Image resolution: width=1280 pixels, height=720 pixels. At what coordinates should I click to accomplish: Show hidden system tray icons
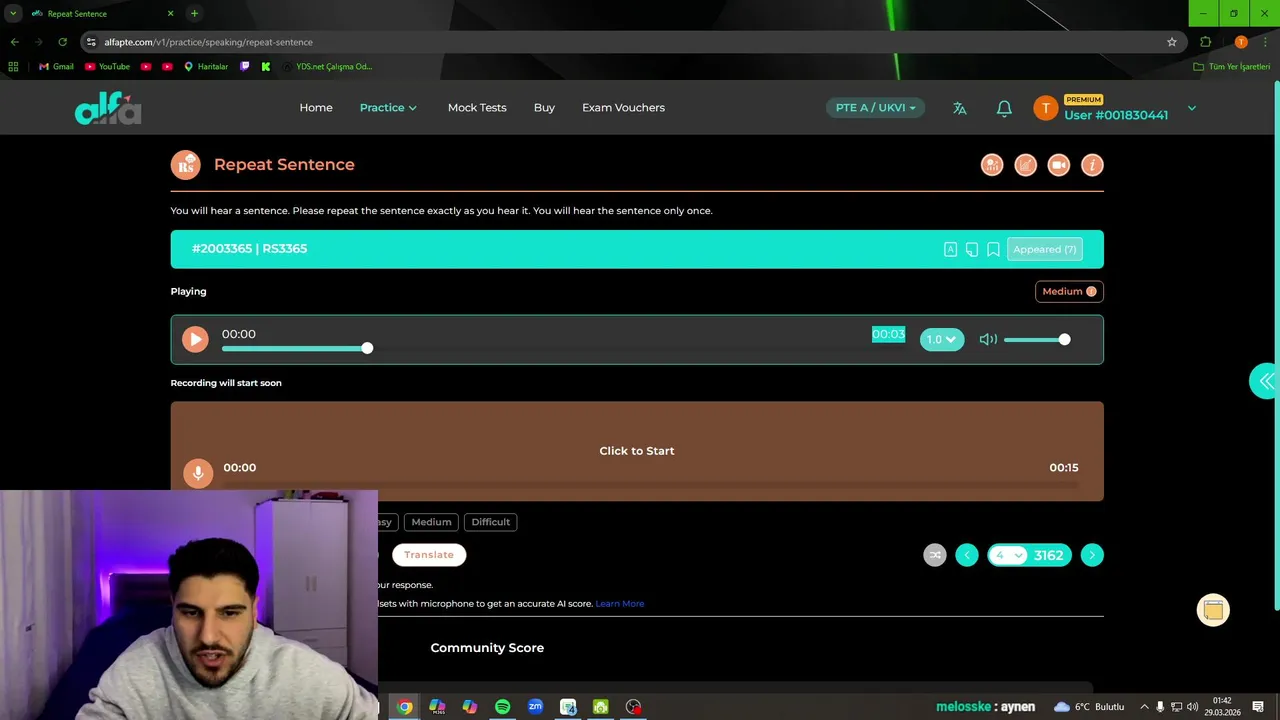pos(1144,707)
